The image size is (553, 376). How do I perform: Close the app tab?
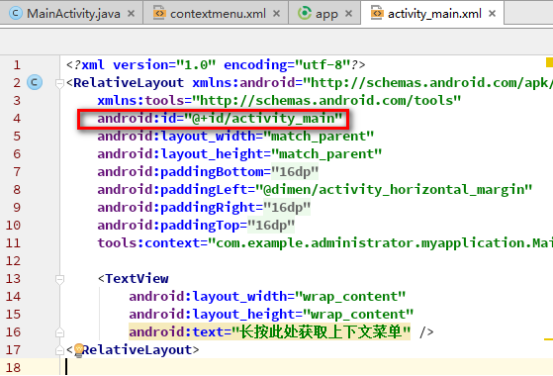pos(348,13)
